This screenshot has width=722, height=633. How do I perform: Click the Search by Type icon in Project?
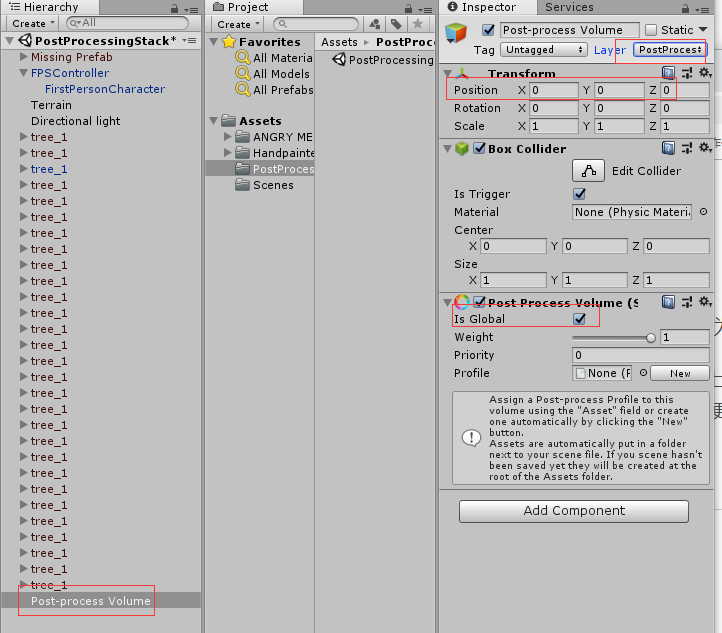tap(375, 24)
